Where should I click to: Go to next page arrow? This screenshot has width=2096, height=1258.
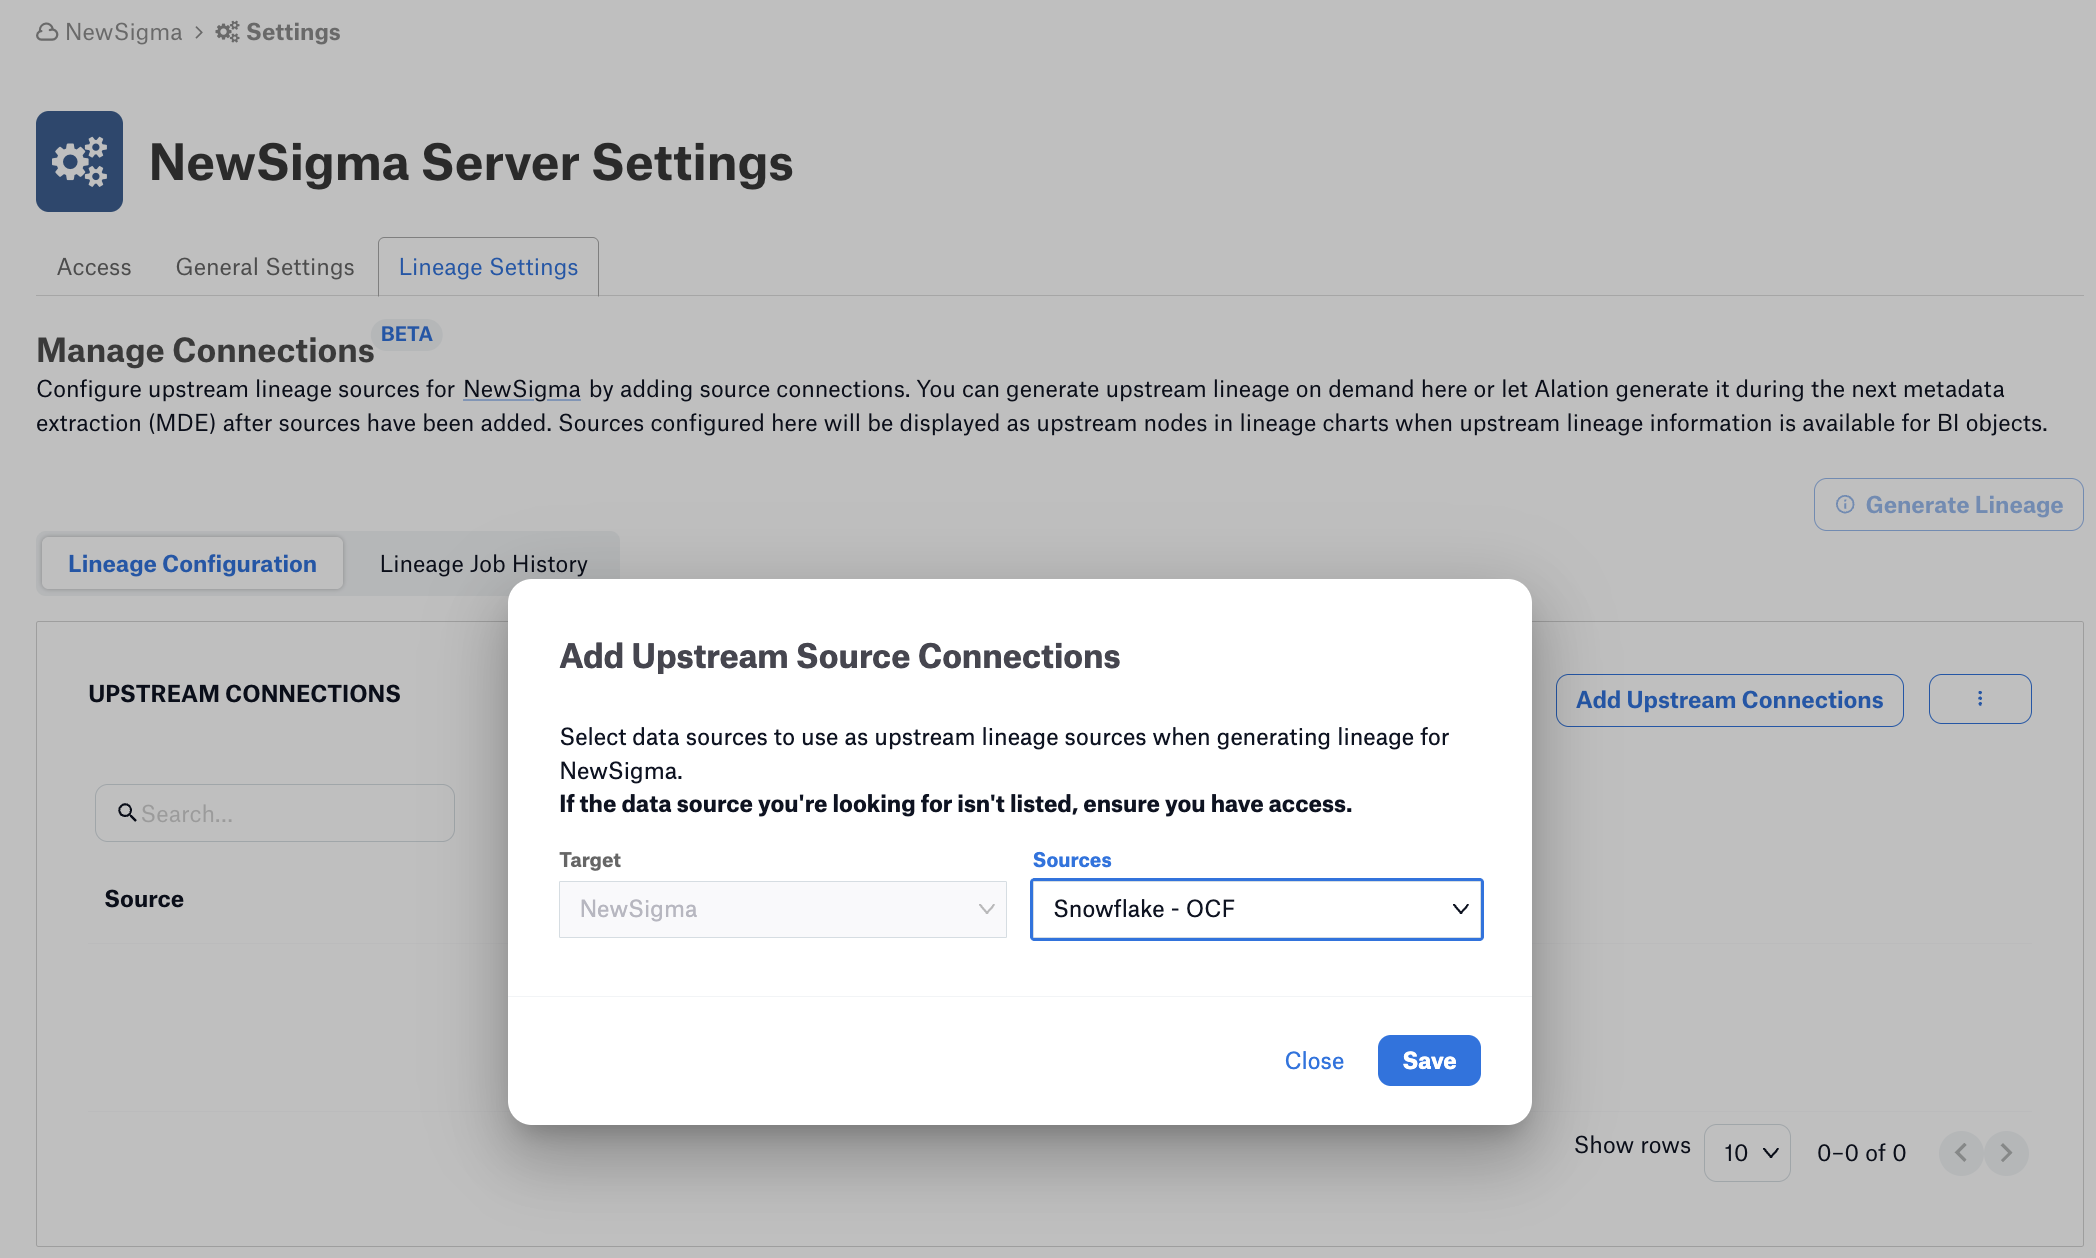pyautogui.click(x=2006, y=1153)
